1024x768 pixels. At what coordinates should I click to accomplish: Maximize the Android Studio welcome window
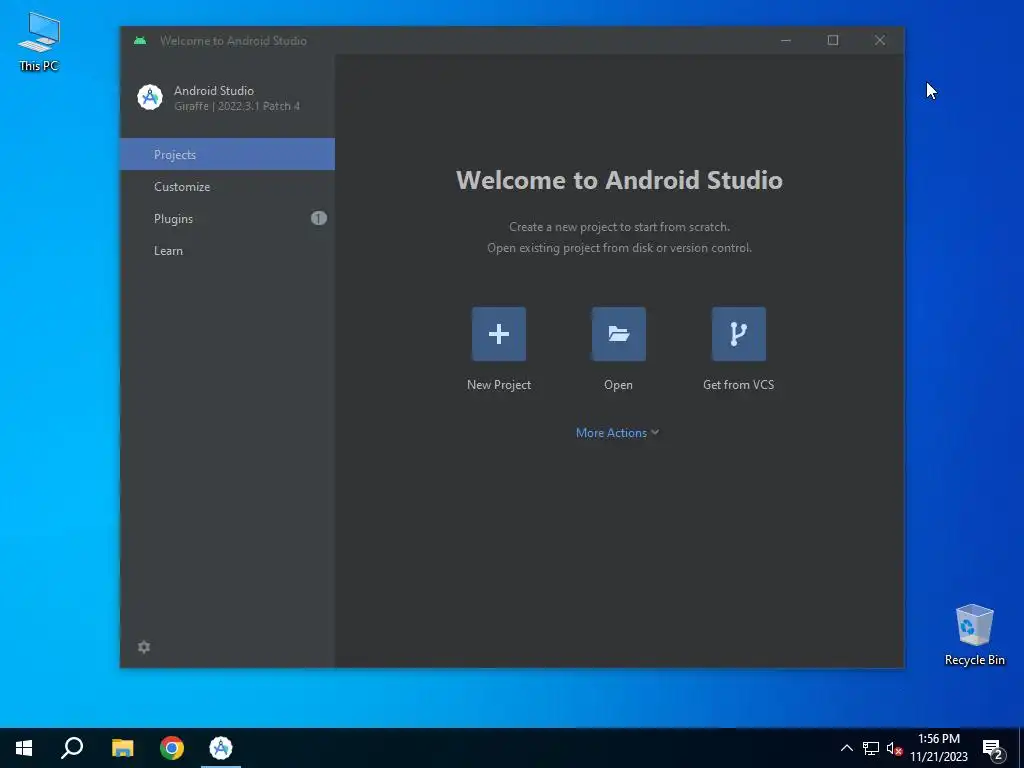833,40
